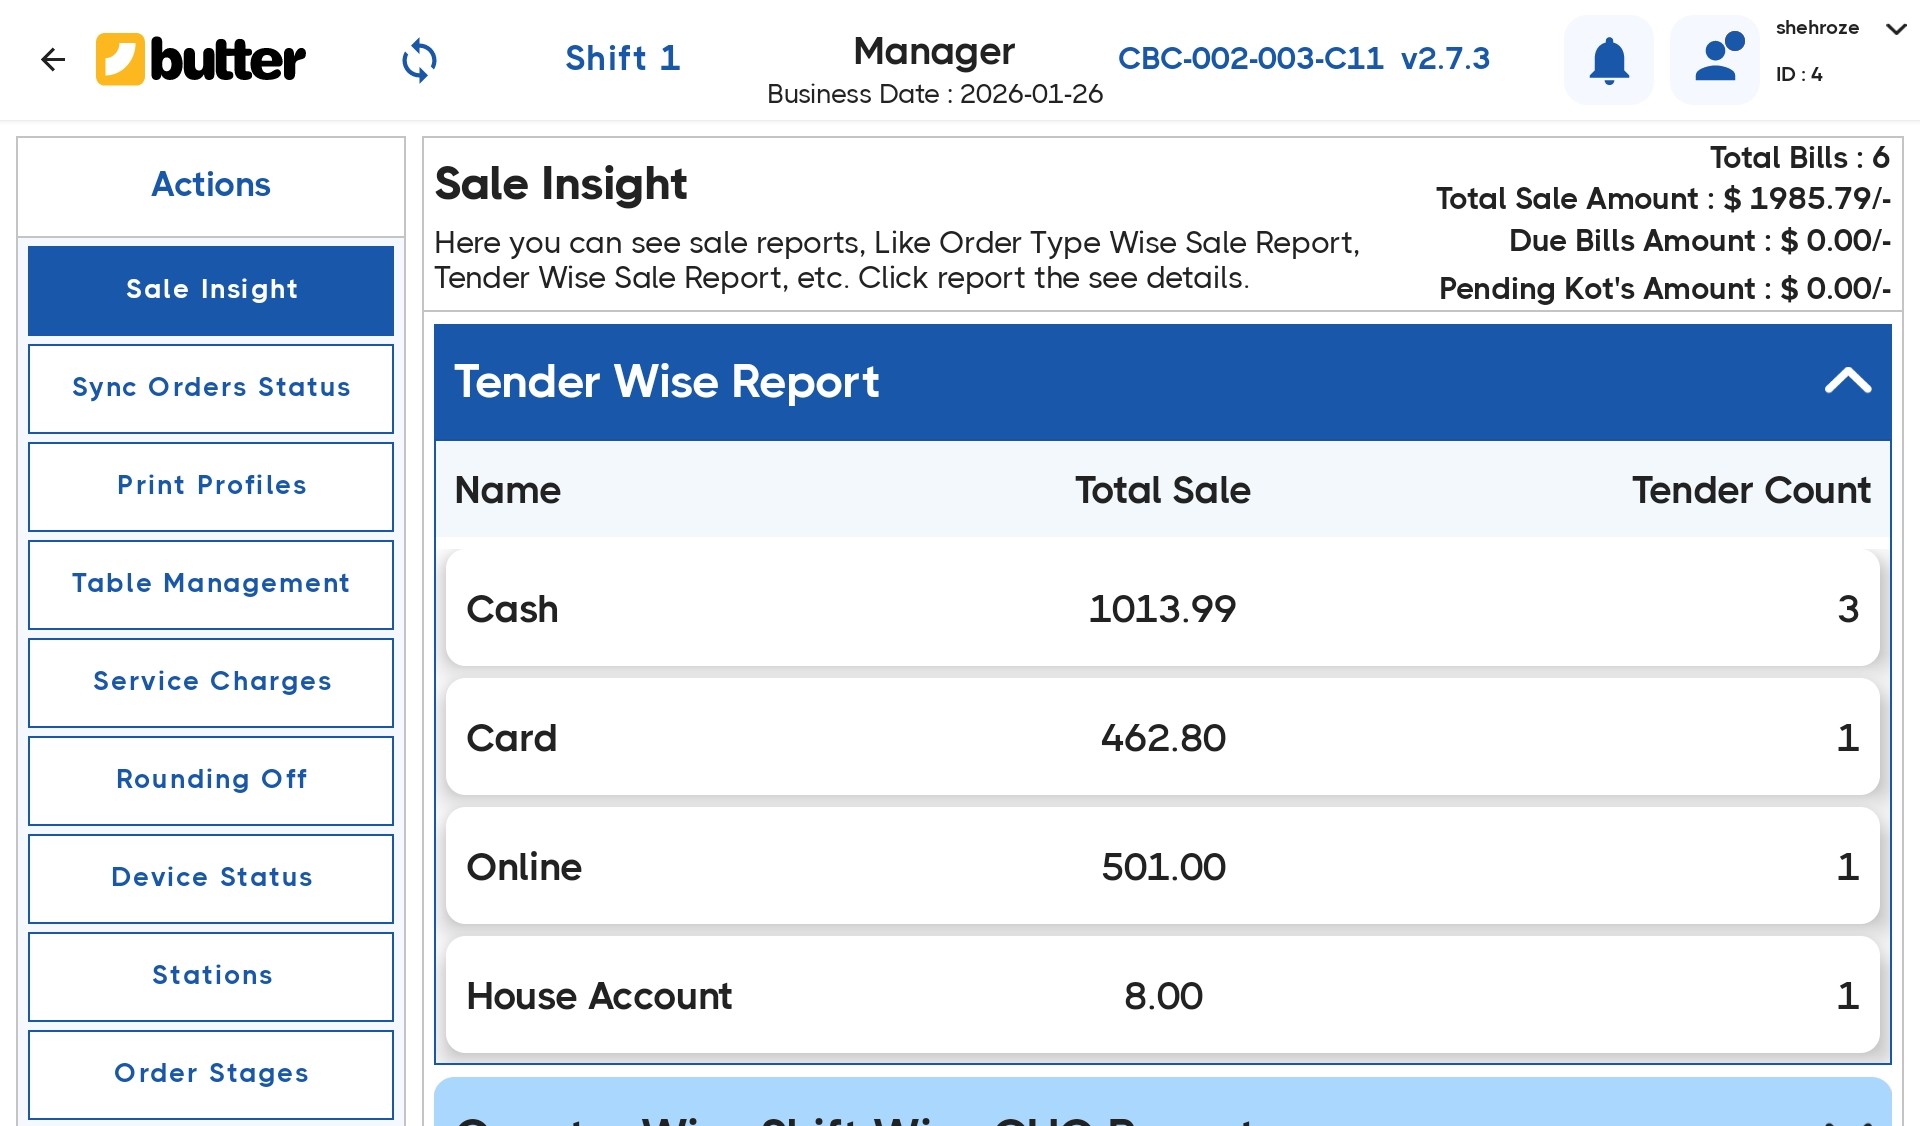Viewport: 1920px width, 1126px height.
Task: Open the Stations section
Action: click(x=211, y=976)
